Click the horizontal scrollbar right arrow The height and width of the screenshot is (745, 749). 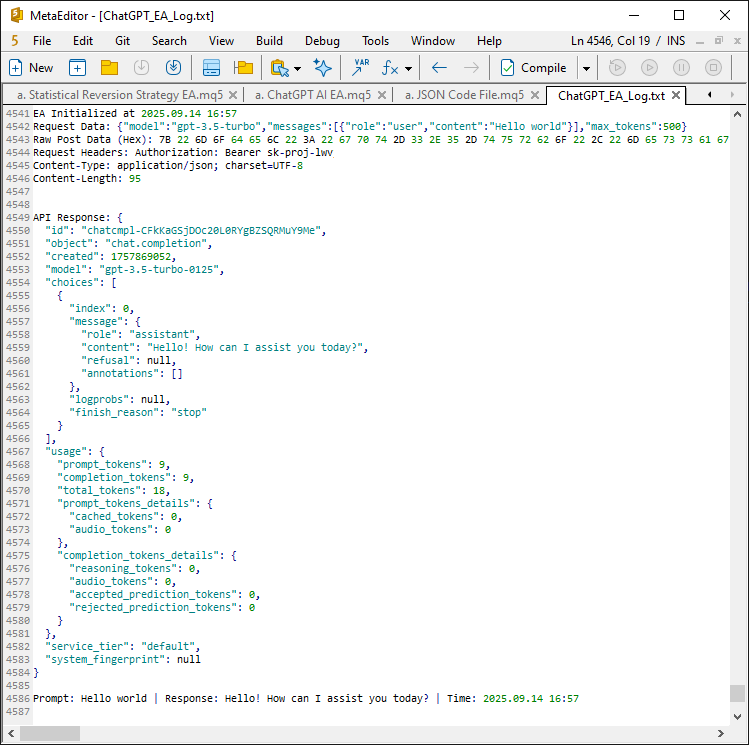point(721,733)
